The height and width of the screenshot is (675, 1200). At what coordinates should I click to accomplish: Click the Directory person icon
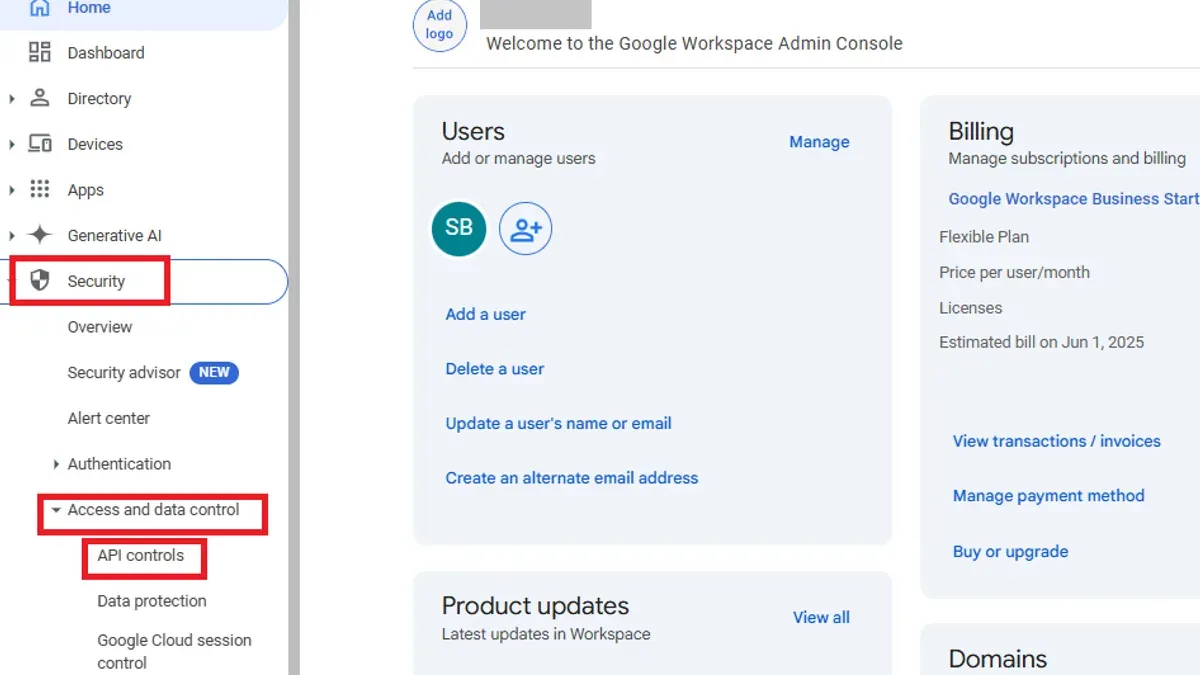click(40, 98)
